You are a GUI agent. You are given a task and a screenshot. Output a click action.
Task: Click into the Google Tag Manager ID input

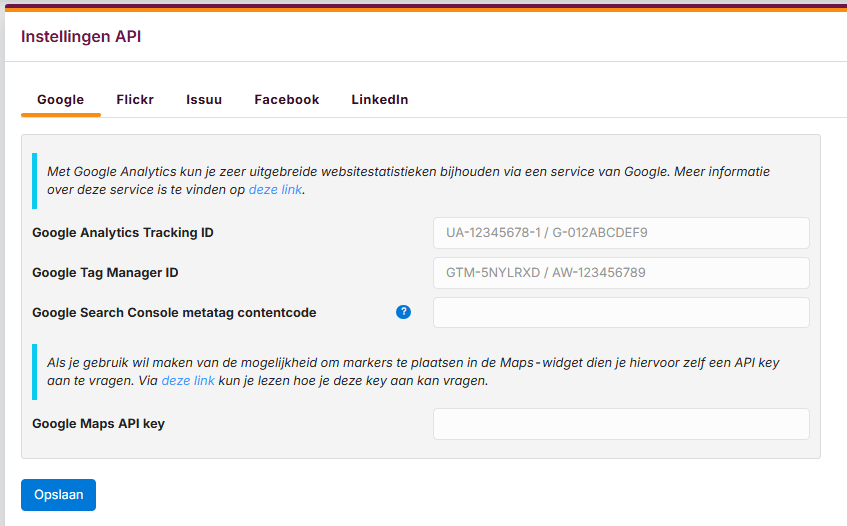[x=620, y=273]
